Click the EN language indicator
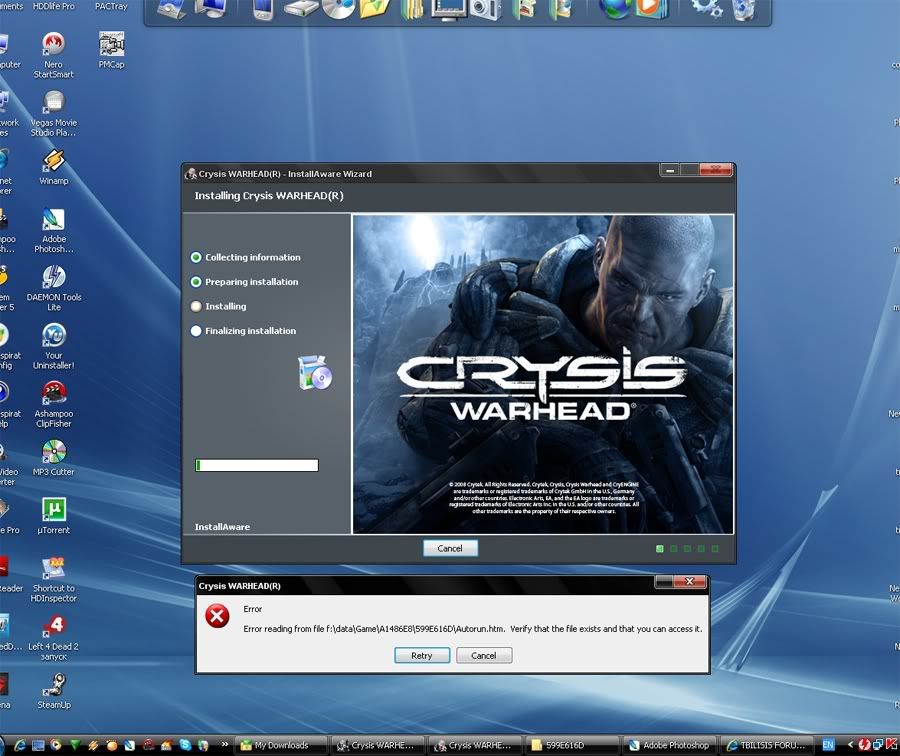900x756 pixels. (x=828, y=745)
